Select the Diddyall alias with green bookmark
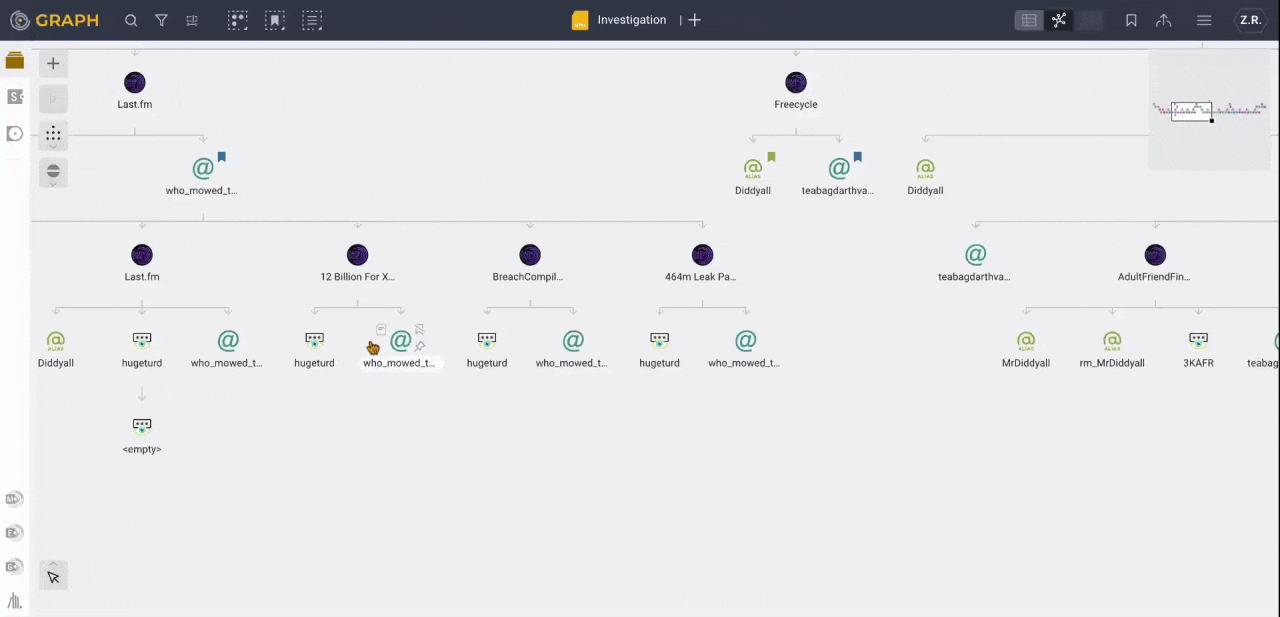Viewport: 1280px width, 617px height. tap(753, 168)
